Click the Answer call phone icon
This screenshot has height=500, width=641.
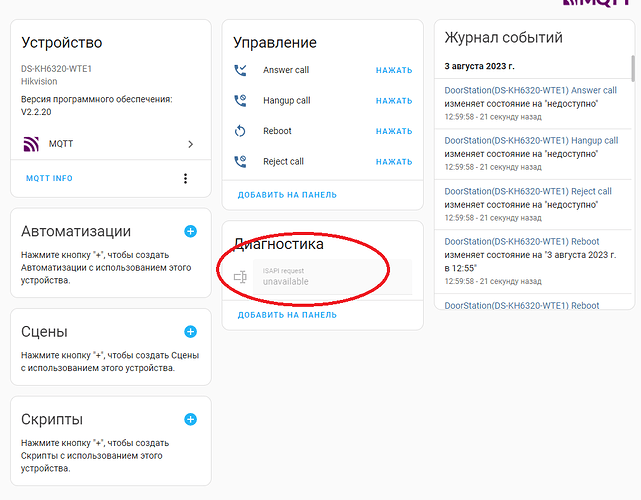click(240, 70)
